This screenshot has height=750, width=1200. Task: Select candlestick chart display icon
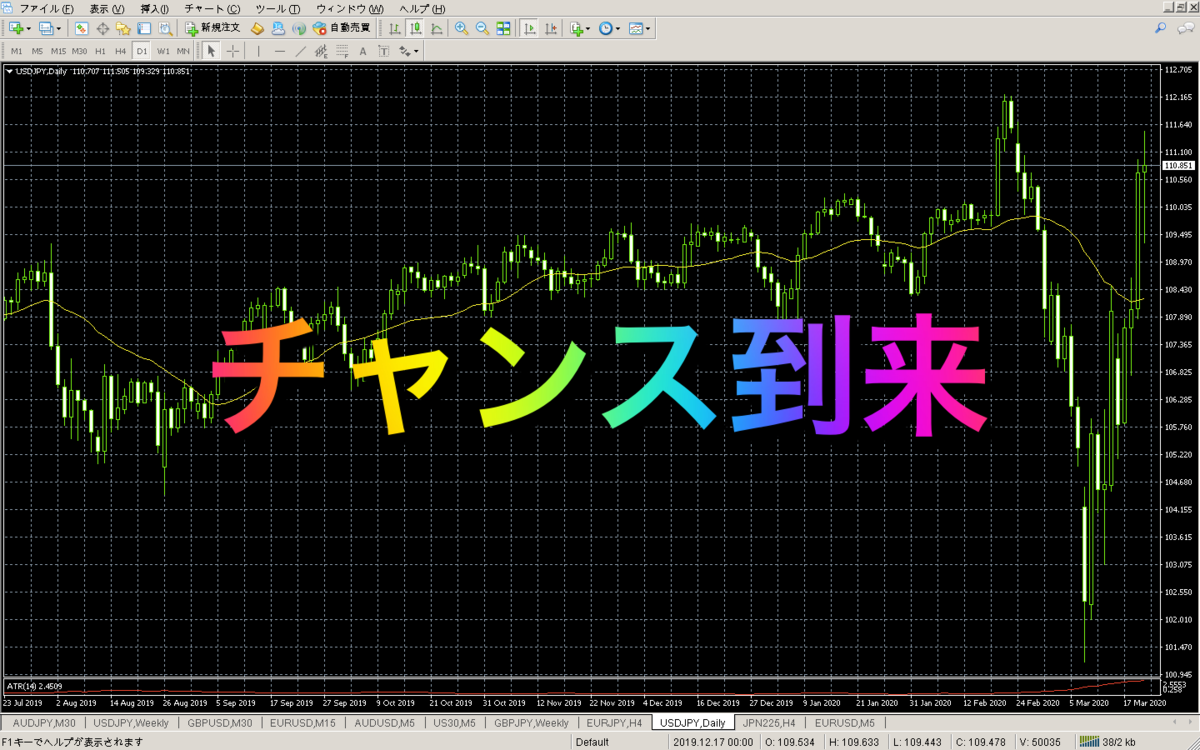[415, 28]
